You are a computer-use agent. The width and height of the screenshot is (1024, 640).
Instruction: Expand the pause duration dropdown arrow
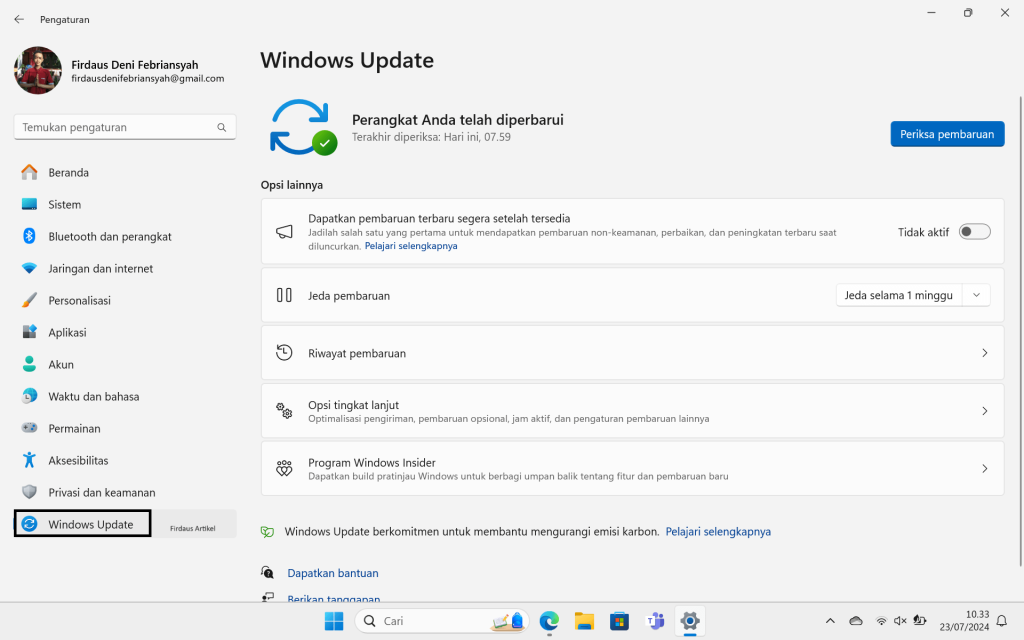(976, 295)
